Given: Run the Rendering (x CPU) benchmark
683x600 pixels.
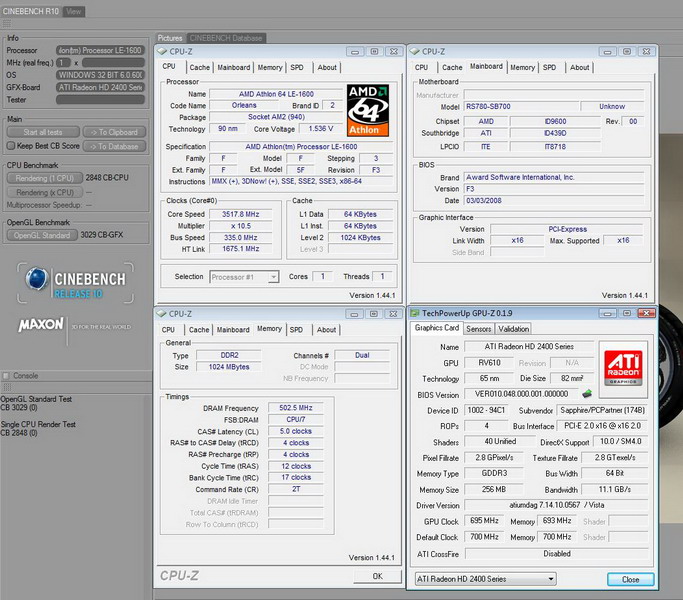Looking at the screenshot, I should 45,192.
